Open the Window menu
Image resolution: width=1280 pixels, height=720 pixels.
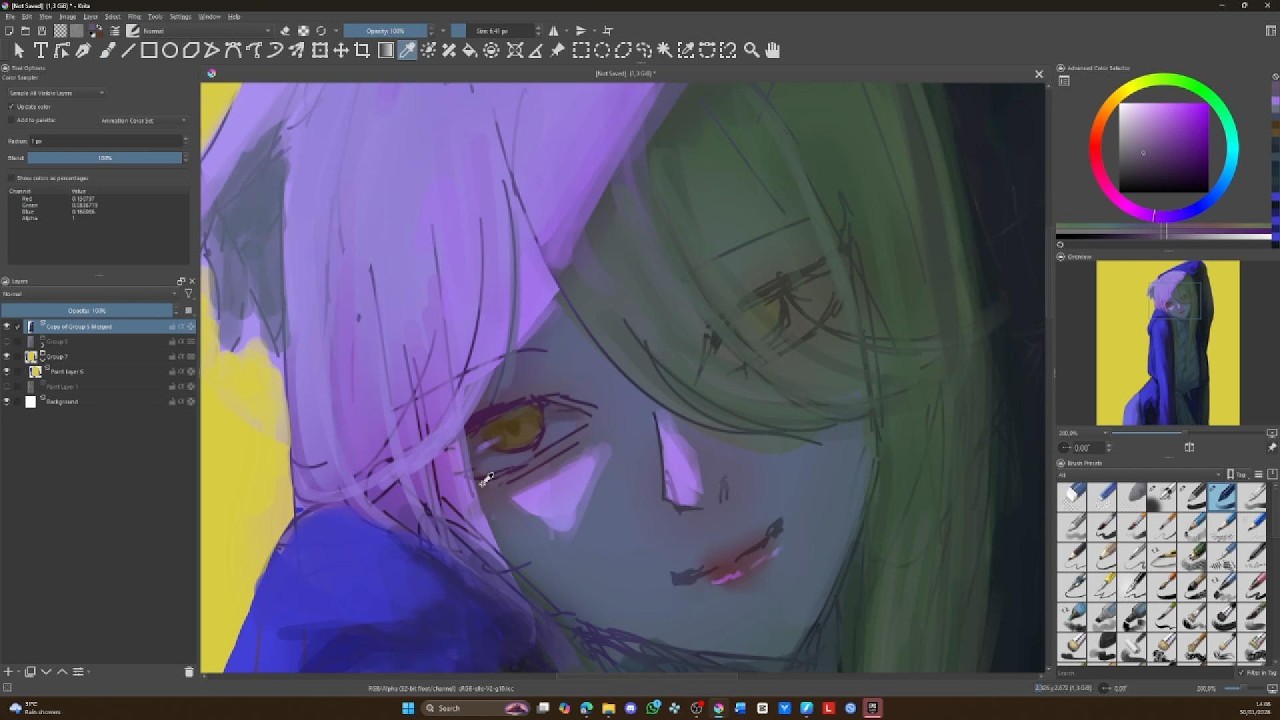pyautogui.click(x=209, y=17)
